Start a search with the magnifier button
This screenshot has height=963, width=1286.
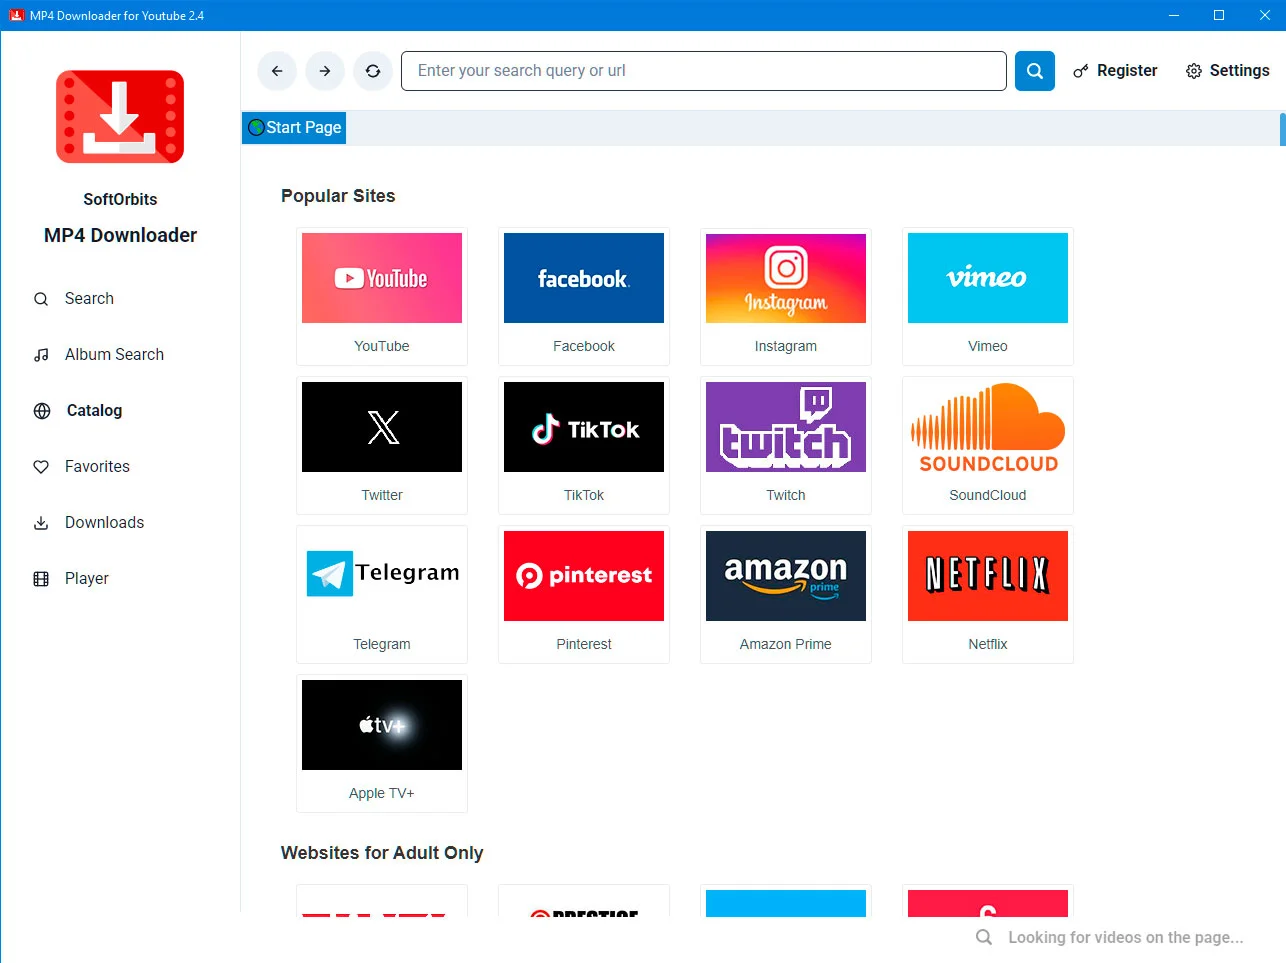tap(1034, 71)
